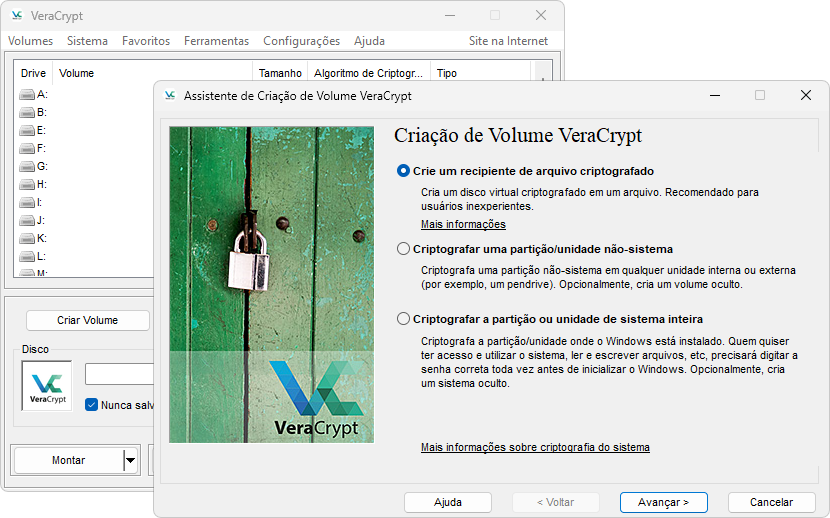Select drive K: icon in drive list
Image resolution: width=830 pixels, height=518 pixels.
(26, 239)
